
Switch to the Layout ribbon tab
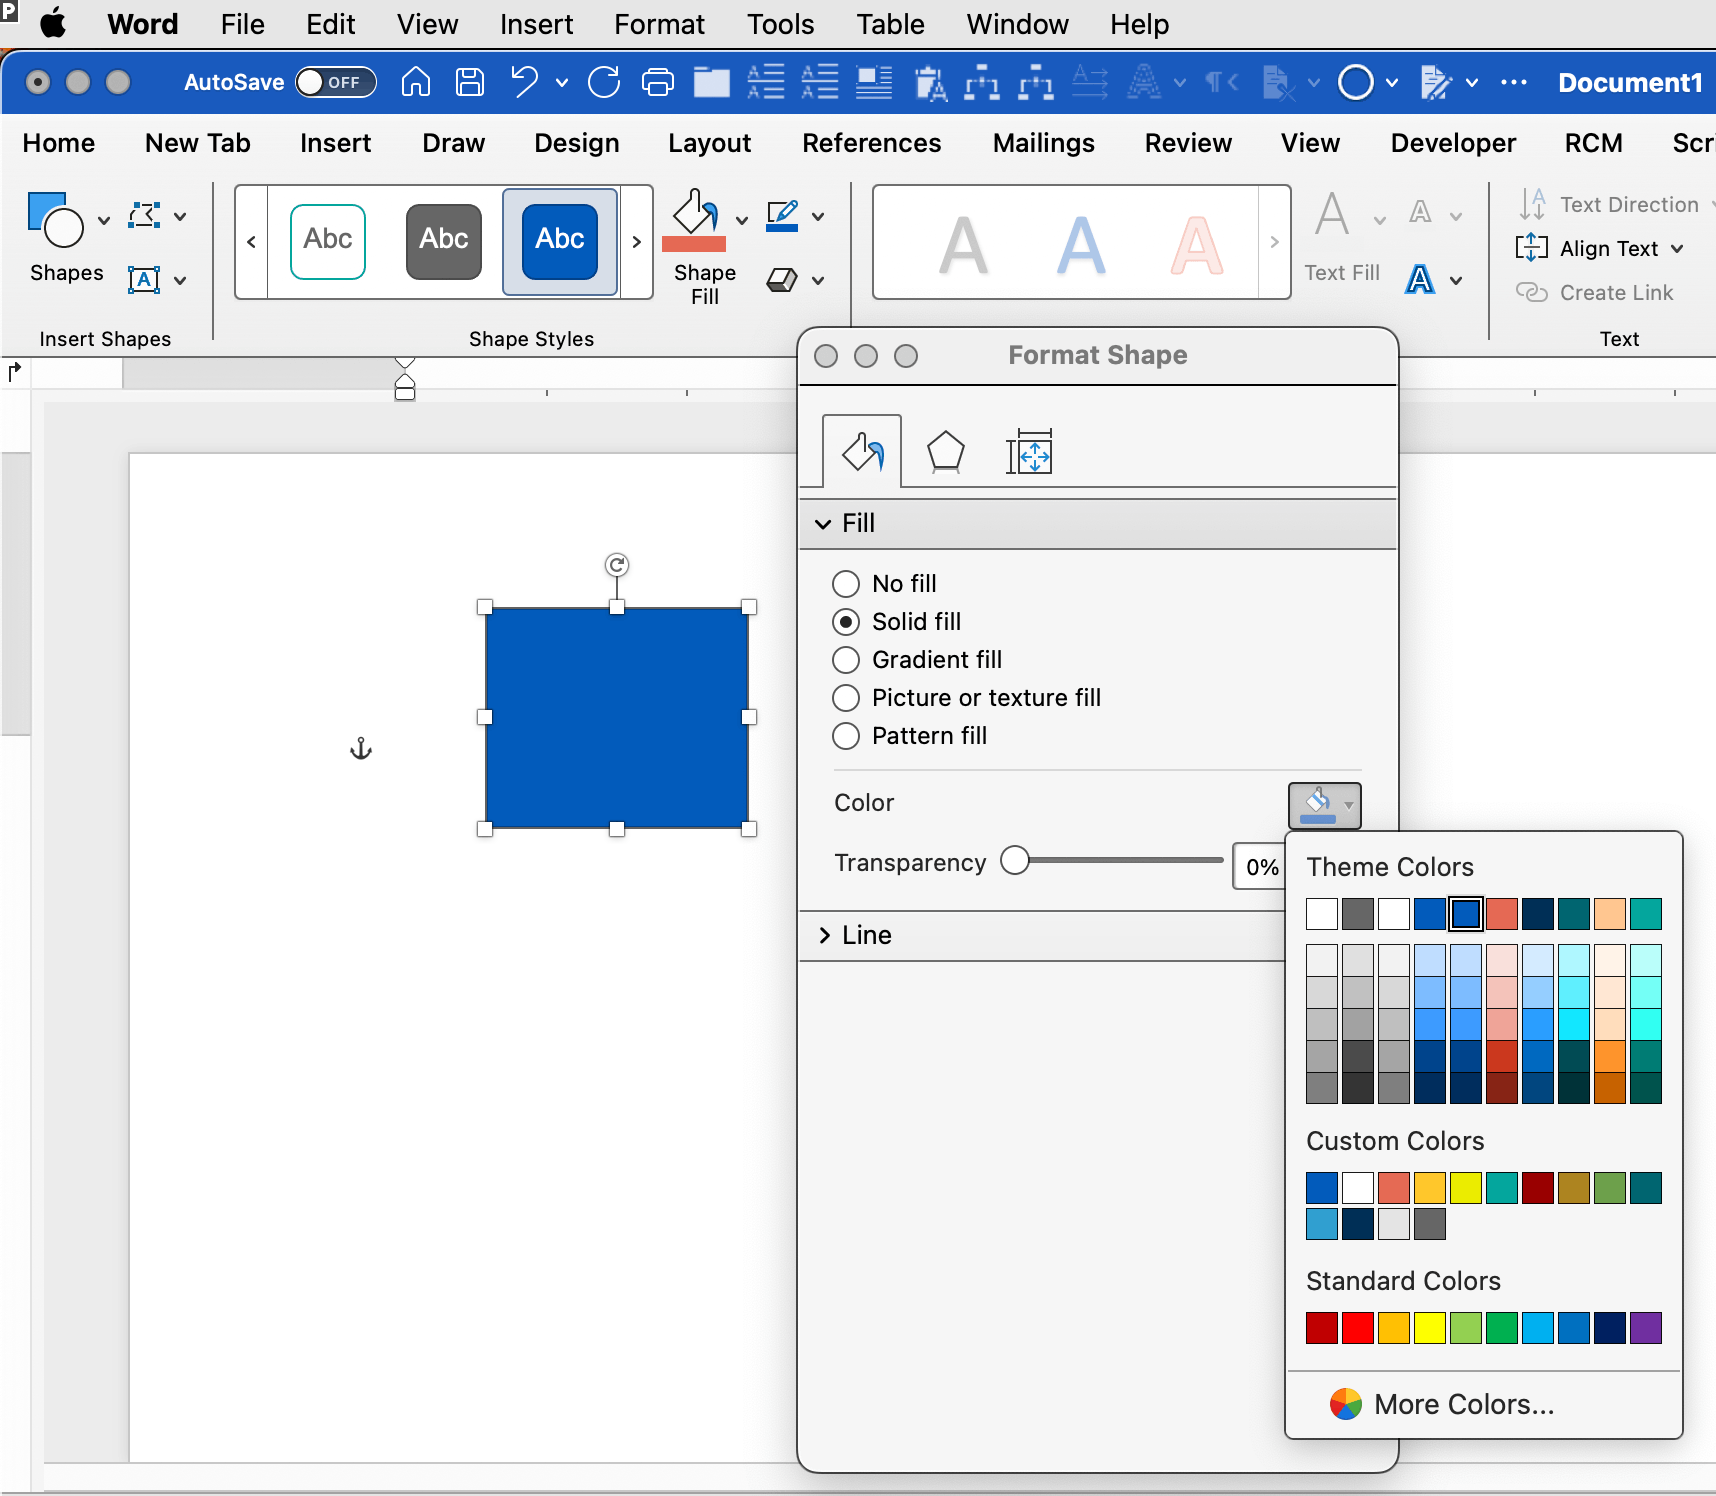click(709, 143)
